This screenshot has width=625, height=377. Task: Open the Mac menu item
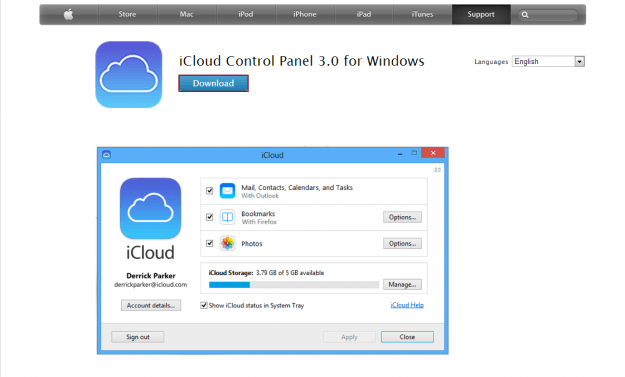pyautogui.click(x=187, y=14)
